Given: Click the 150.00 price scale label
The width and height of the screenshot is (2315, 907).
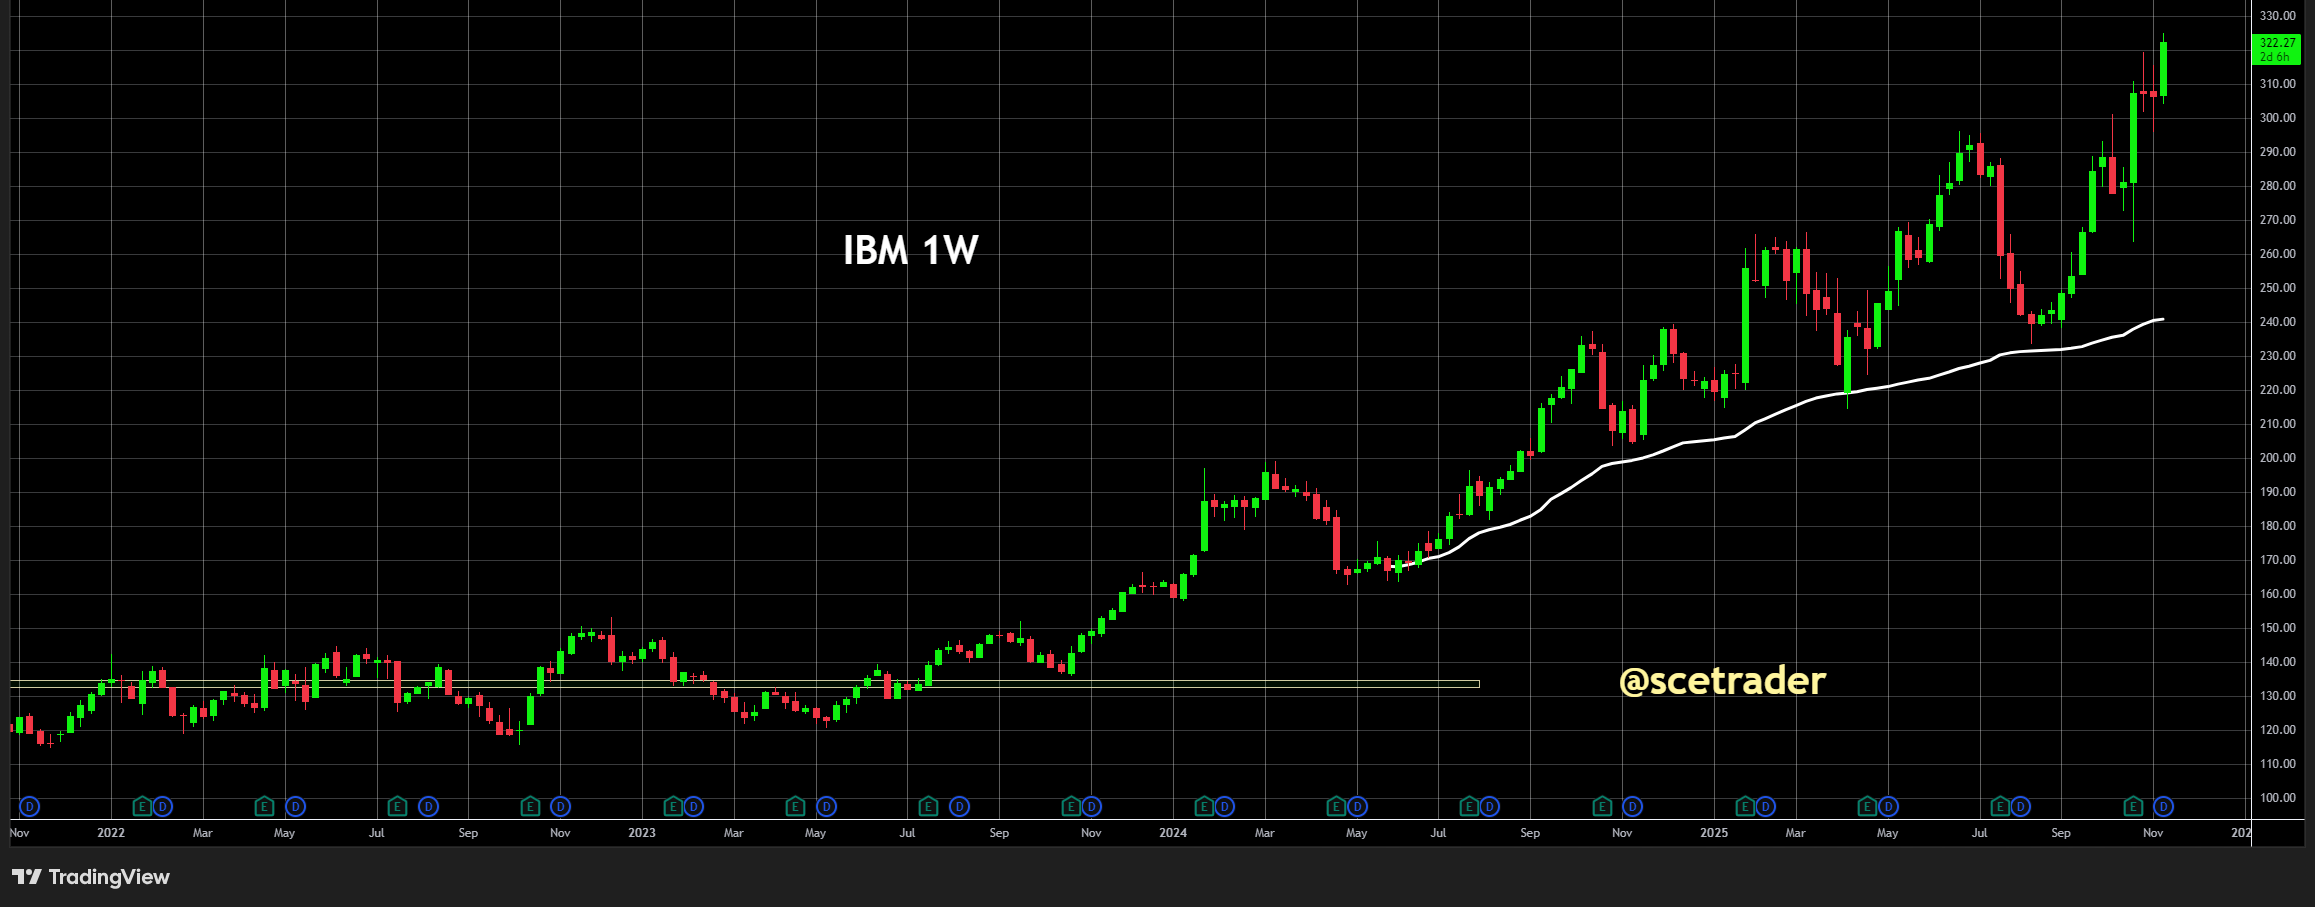Looking at the screenshot, I should [2278, 628].
